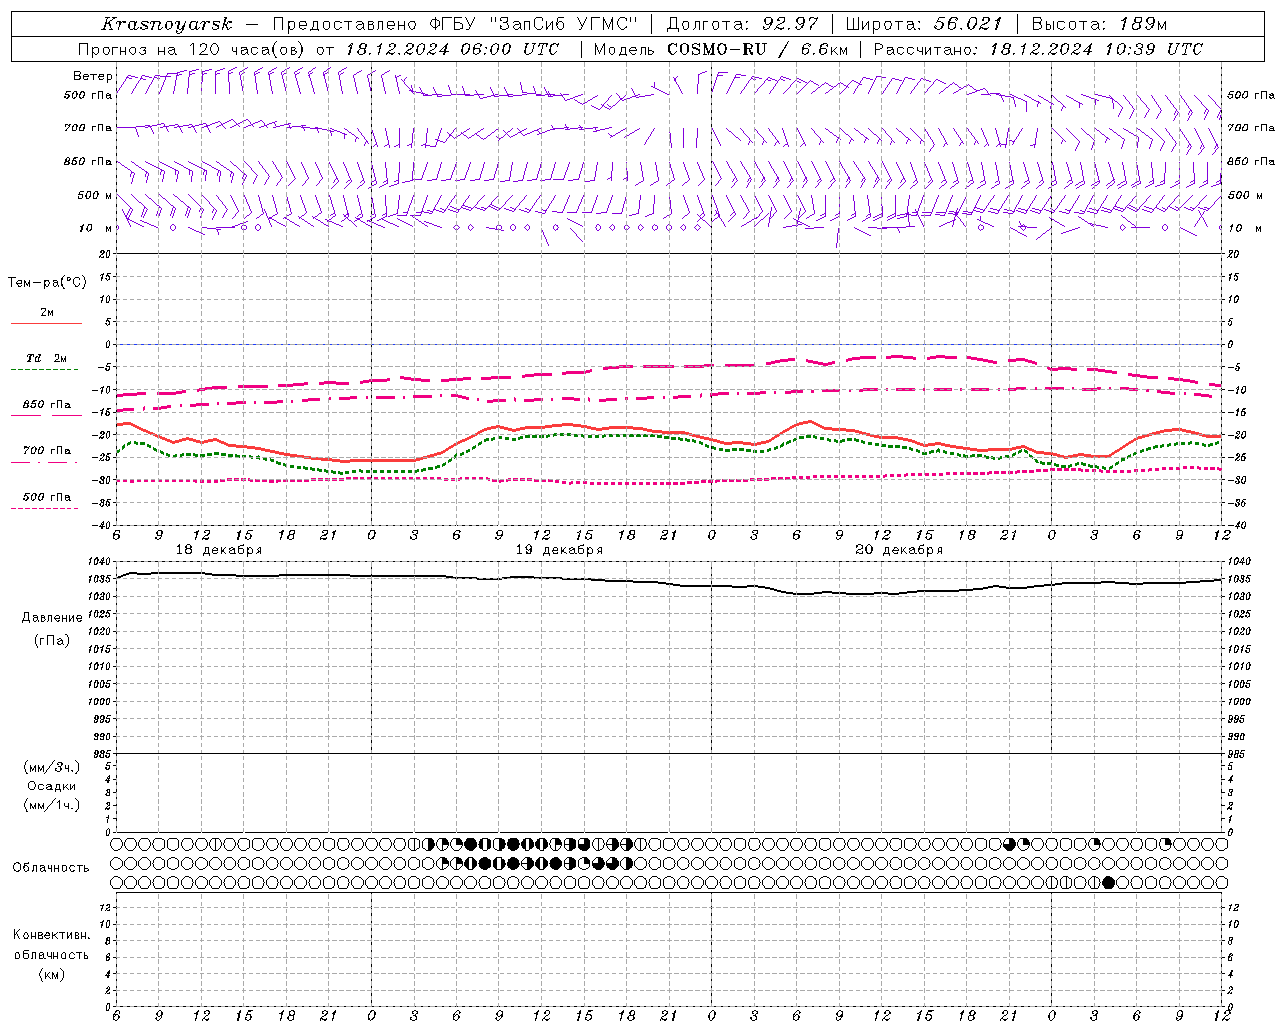Click the Тем-ра(°C) panel label
This screenshot has height=1024, width=1280.
[x=47, y=283]
